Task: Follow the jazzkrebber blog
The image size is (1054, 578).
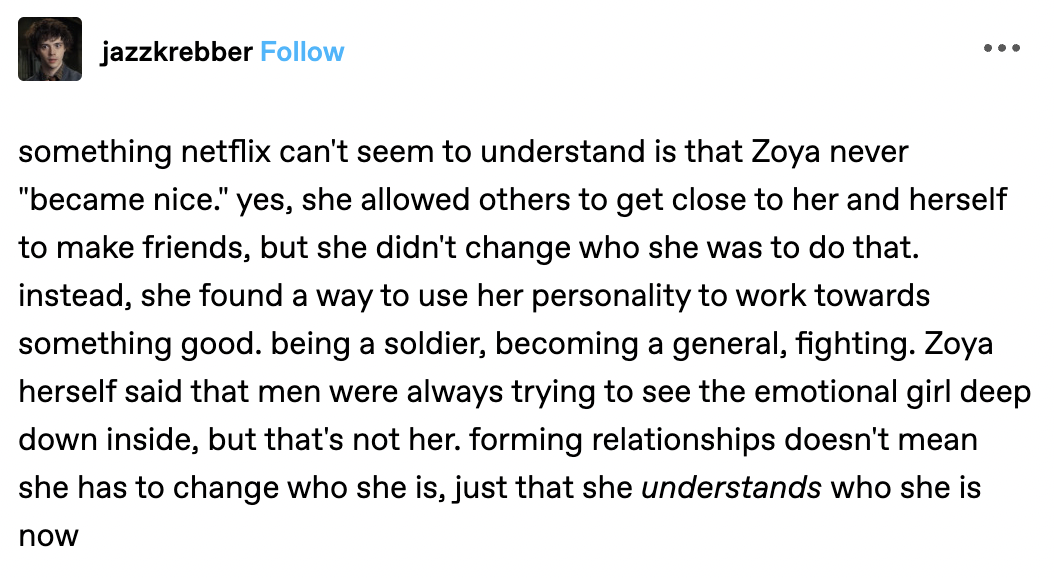Action: point(302,52)
